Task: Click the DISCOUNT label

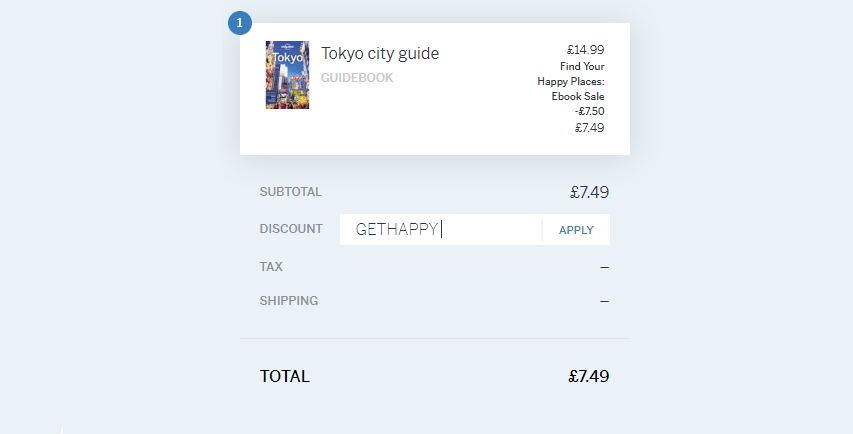Action: pyautogui.click(x=291, y=229)
